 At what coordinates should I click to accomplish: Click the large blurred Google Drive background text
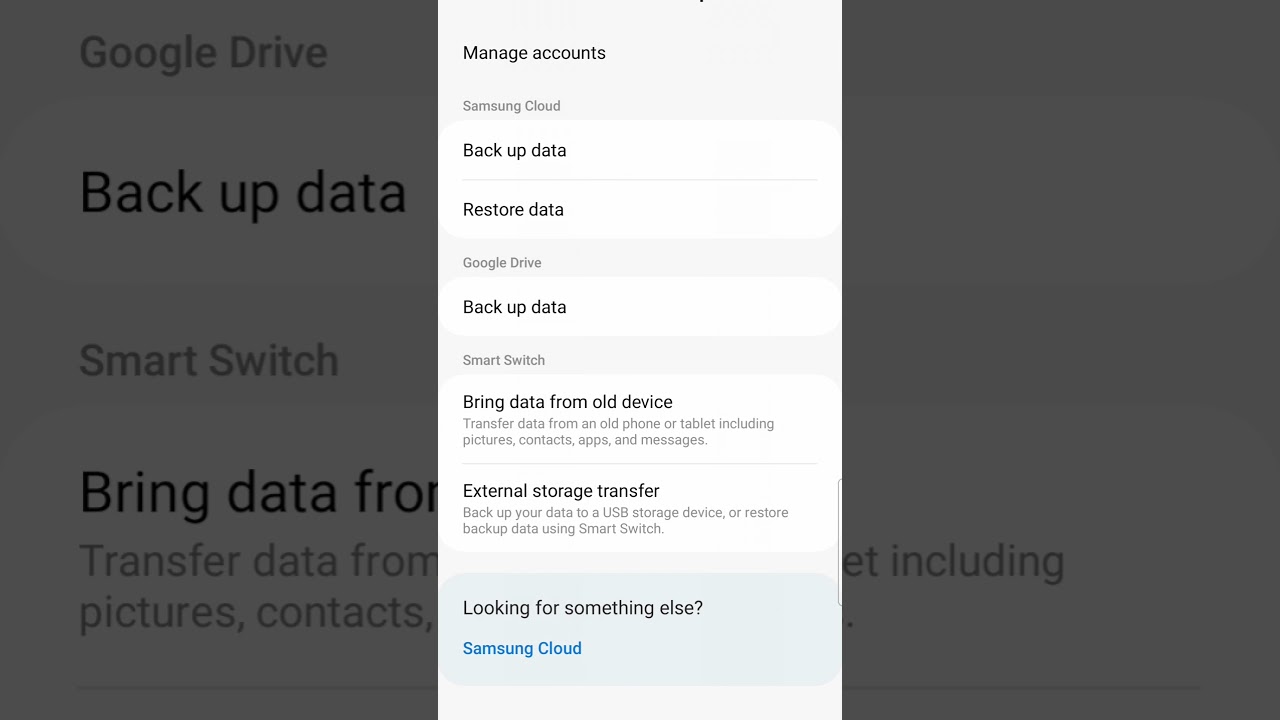(203, 53)
